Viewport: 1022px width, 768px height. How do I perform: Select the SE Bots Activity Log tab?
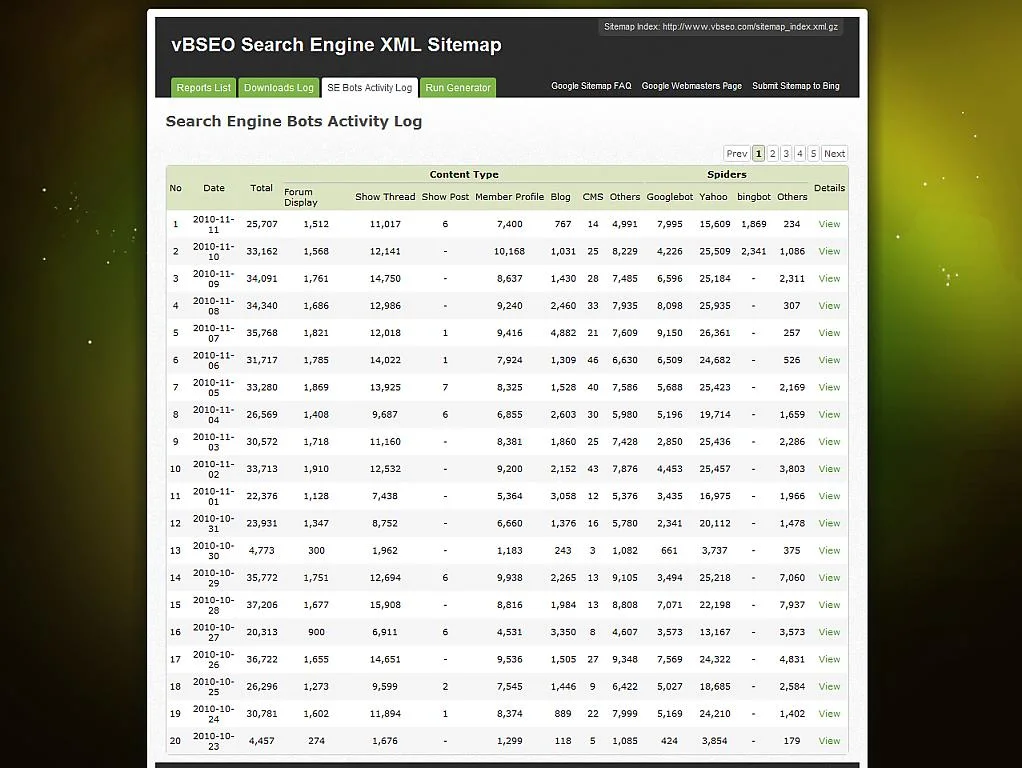(370, 87)
